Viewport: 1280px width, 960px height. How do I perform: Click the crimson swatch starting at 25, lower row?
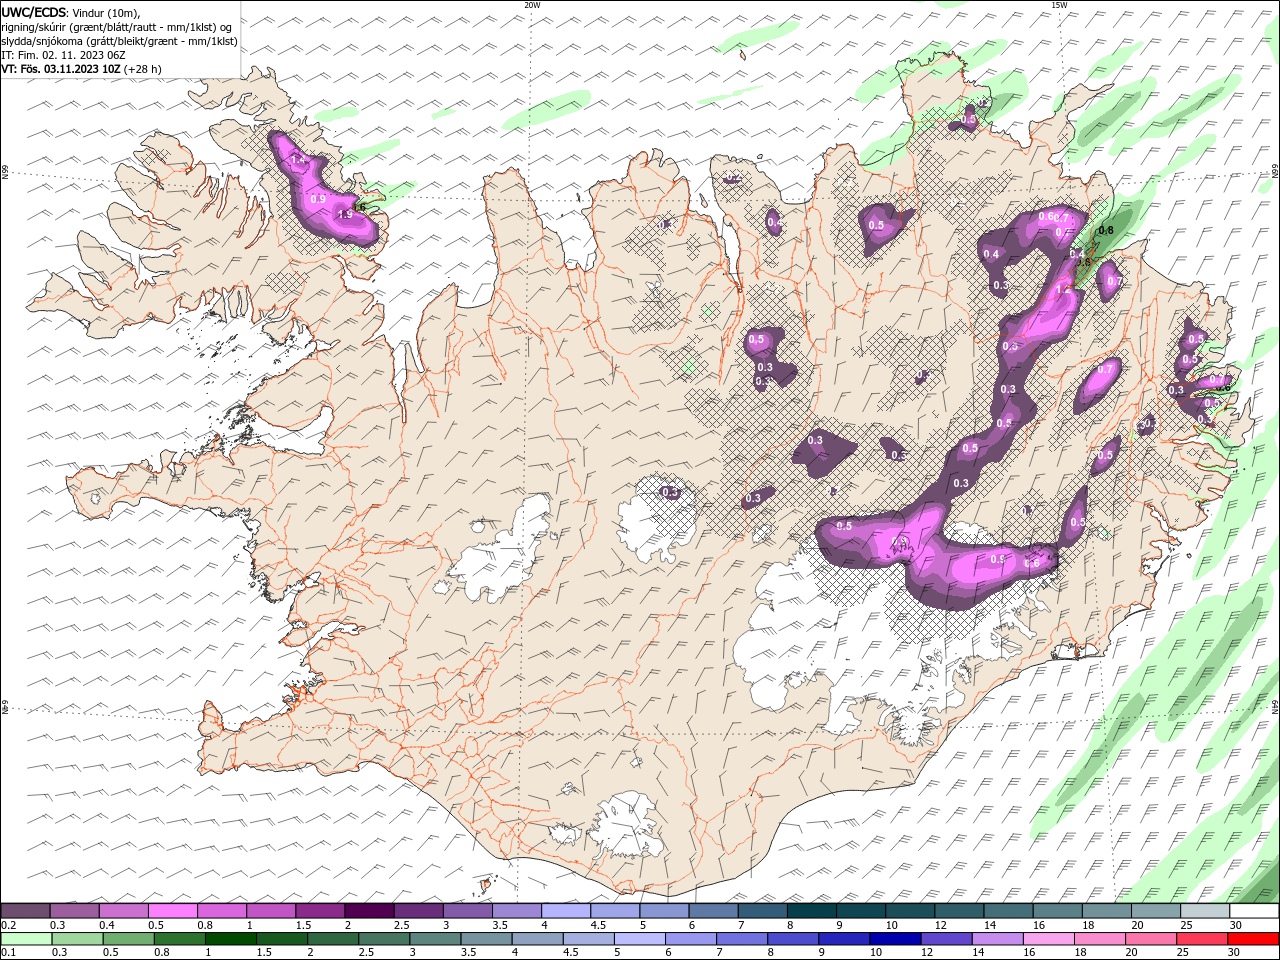[x=1201, y=939]
